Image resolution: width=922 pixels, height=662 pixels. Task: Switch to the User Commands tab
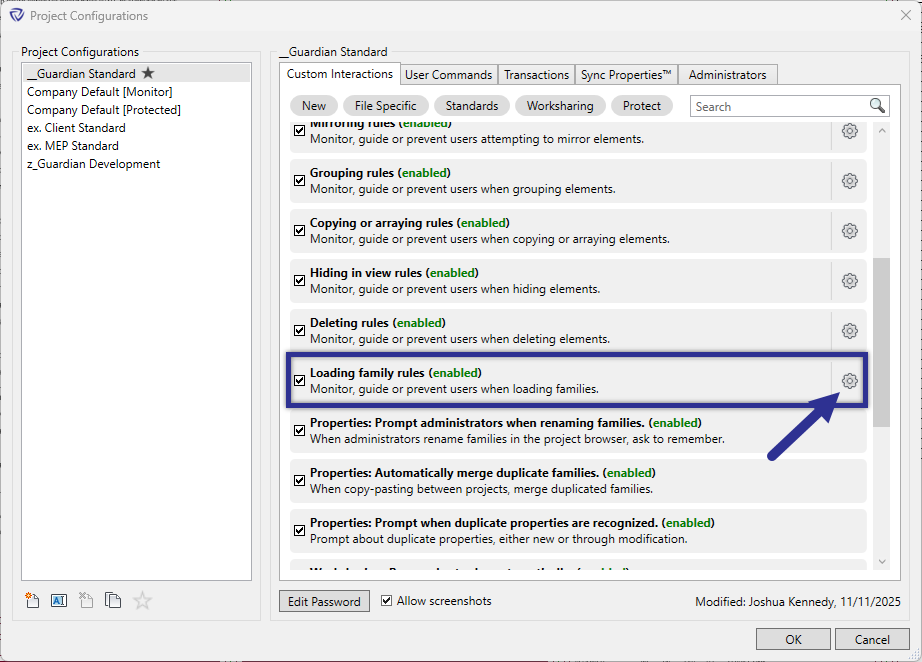click(448, 74)
